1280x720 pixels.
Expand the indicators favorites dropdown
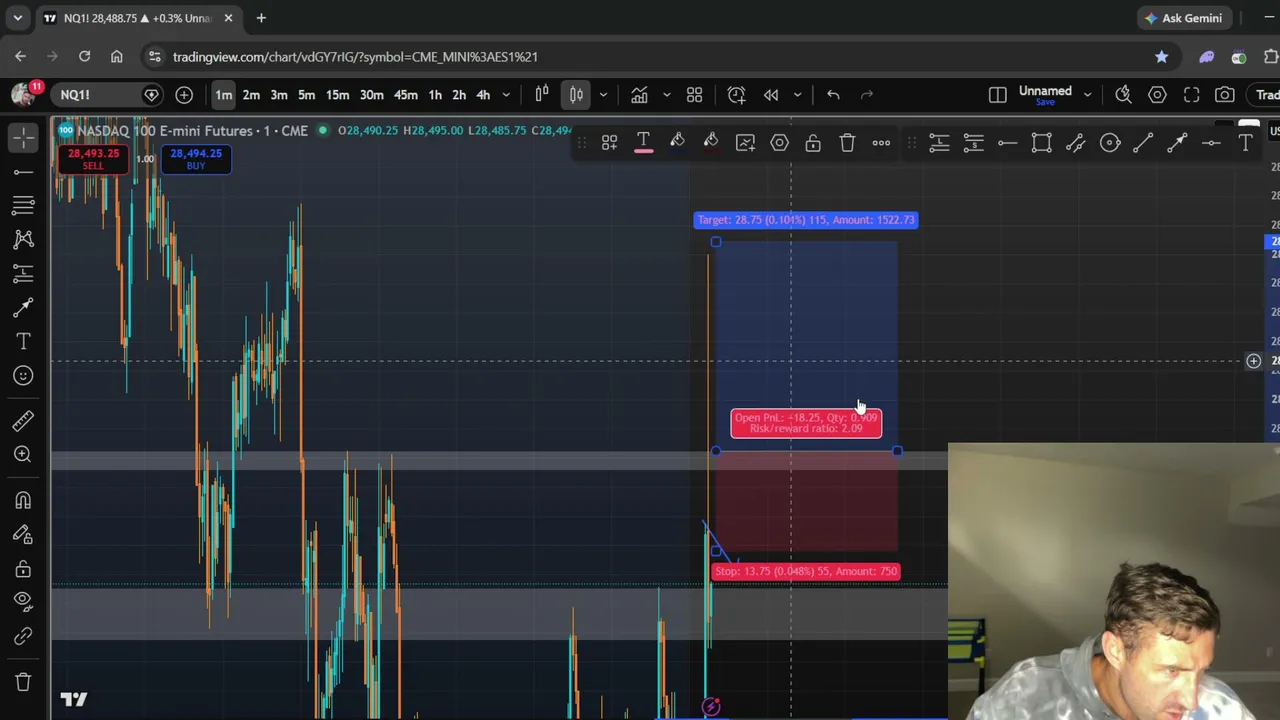tap(666, 95)
